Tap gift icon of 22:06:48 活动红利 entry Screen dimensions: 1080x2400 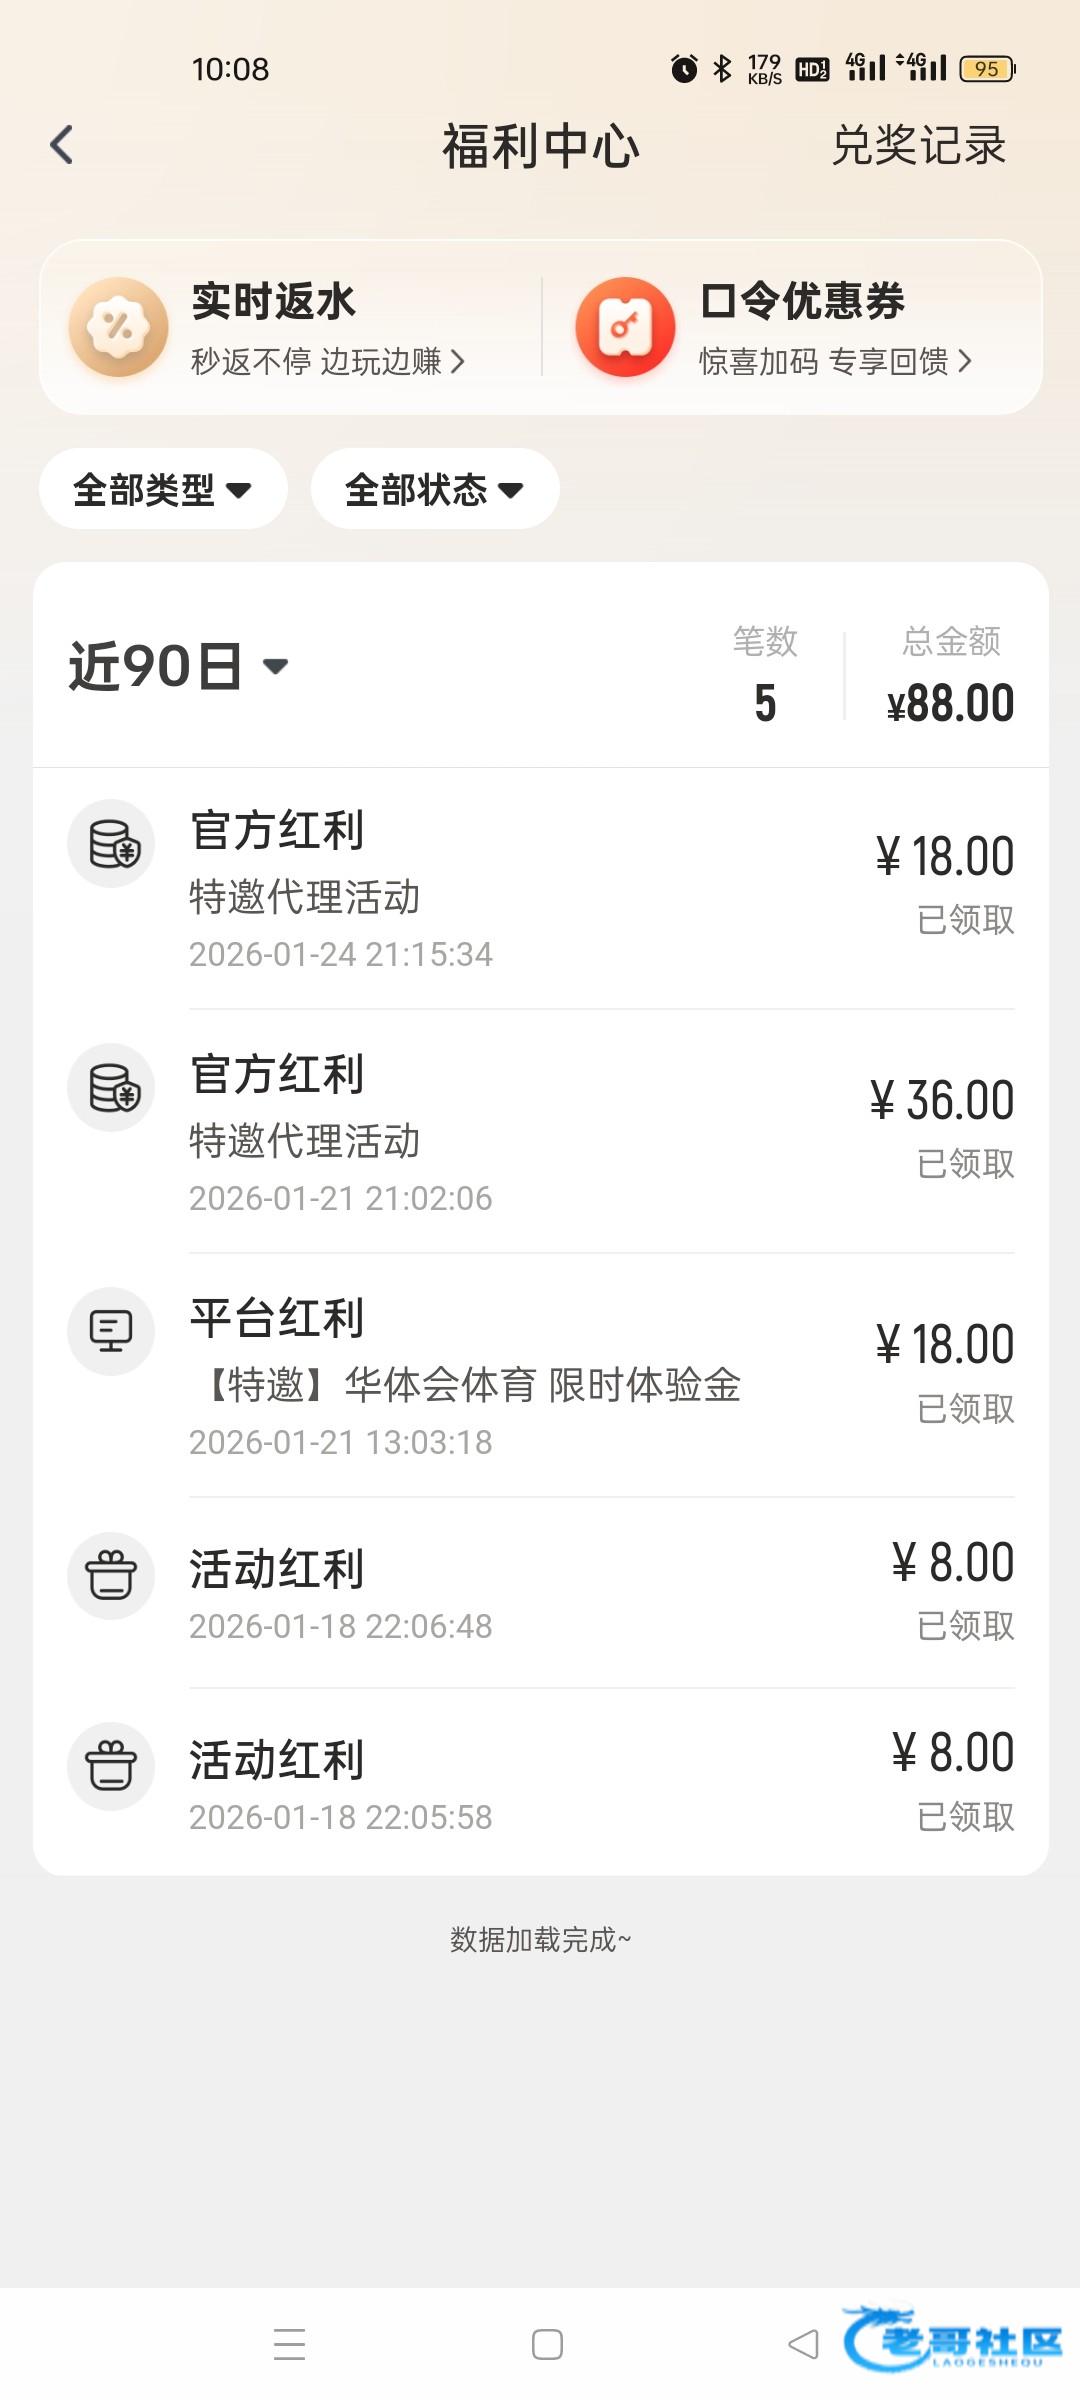pyautogui.click(x=111, y=1576)
